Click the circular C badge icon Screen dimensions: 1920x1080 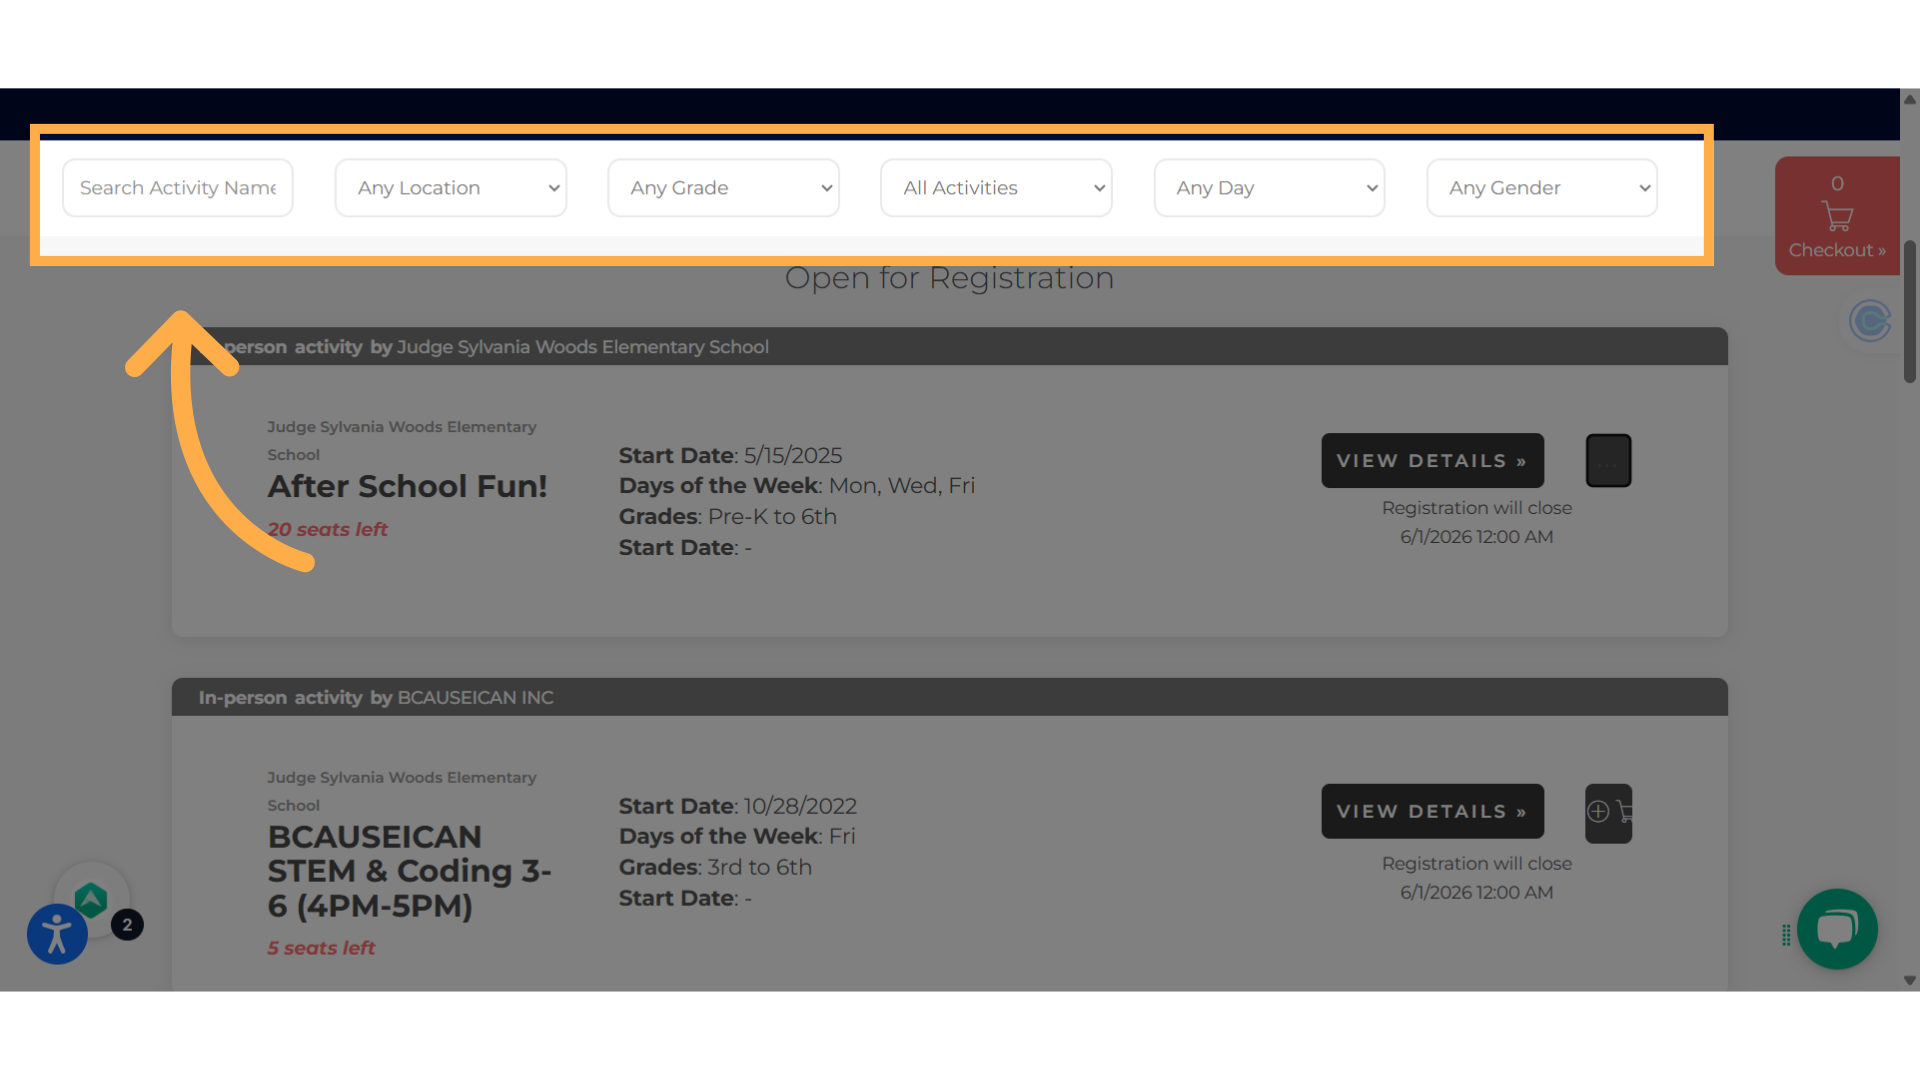1869,321
